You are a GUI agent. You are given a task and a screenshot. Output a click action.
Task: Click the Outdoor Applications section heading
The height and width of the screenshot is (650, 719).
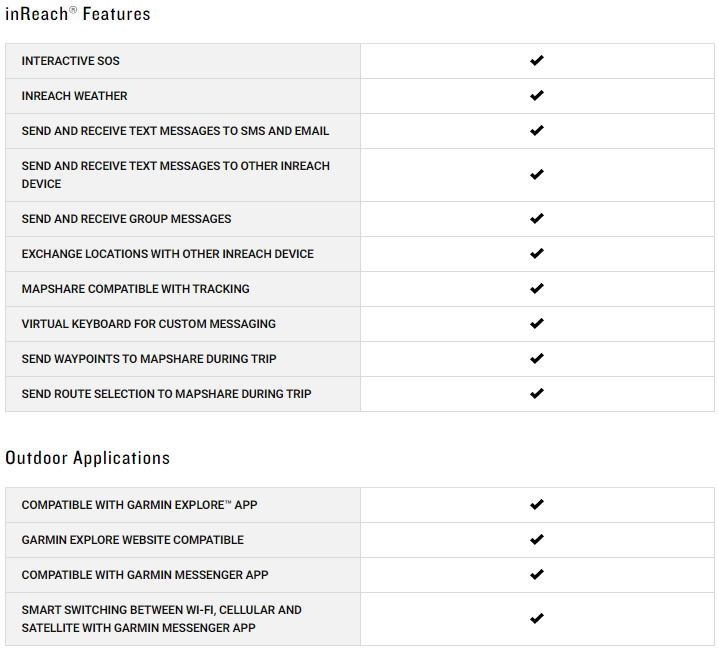point(87,458)
